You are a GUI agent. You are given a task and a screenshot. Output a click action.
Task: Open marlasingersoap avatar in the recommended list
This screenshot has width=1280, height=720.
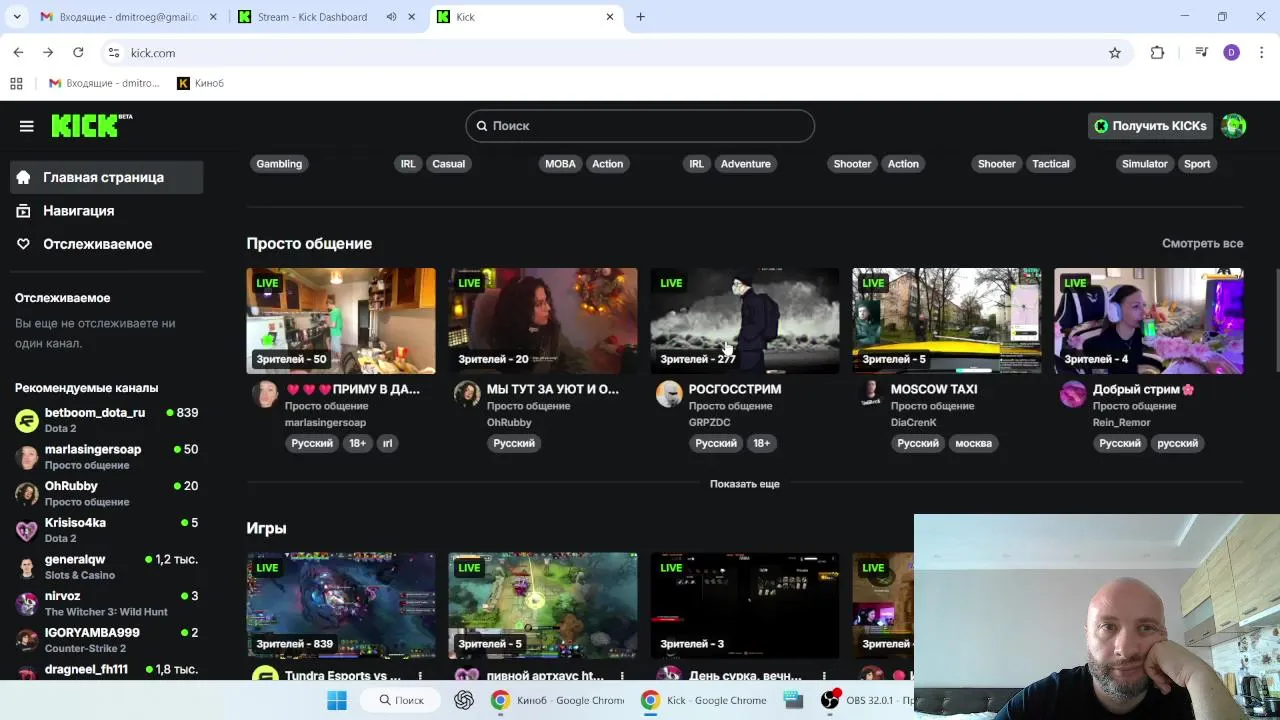pyautogui.click(x=27, y=457)
